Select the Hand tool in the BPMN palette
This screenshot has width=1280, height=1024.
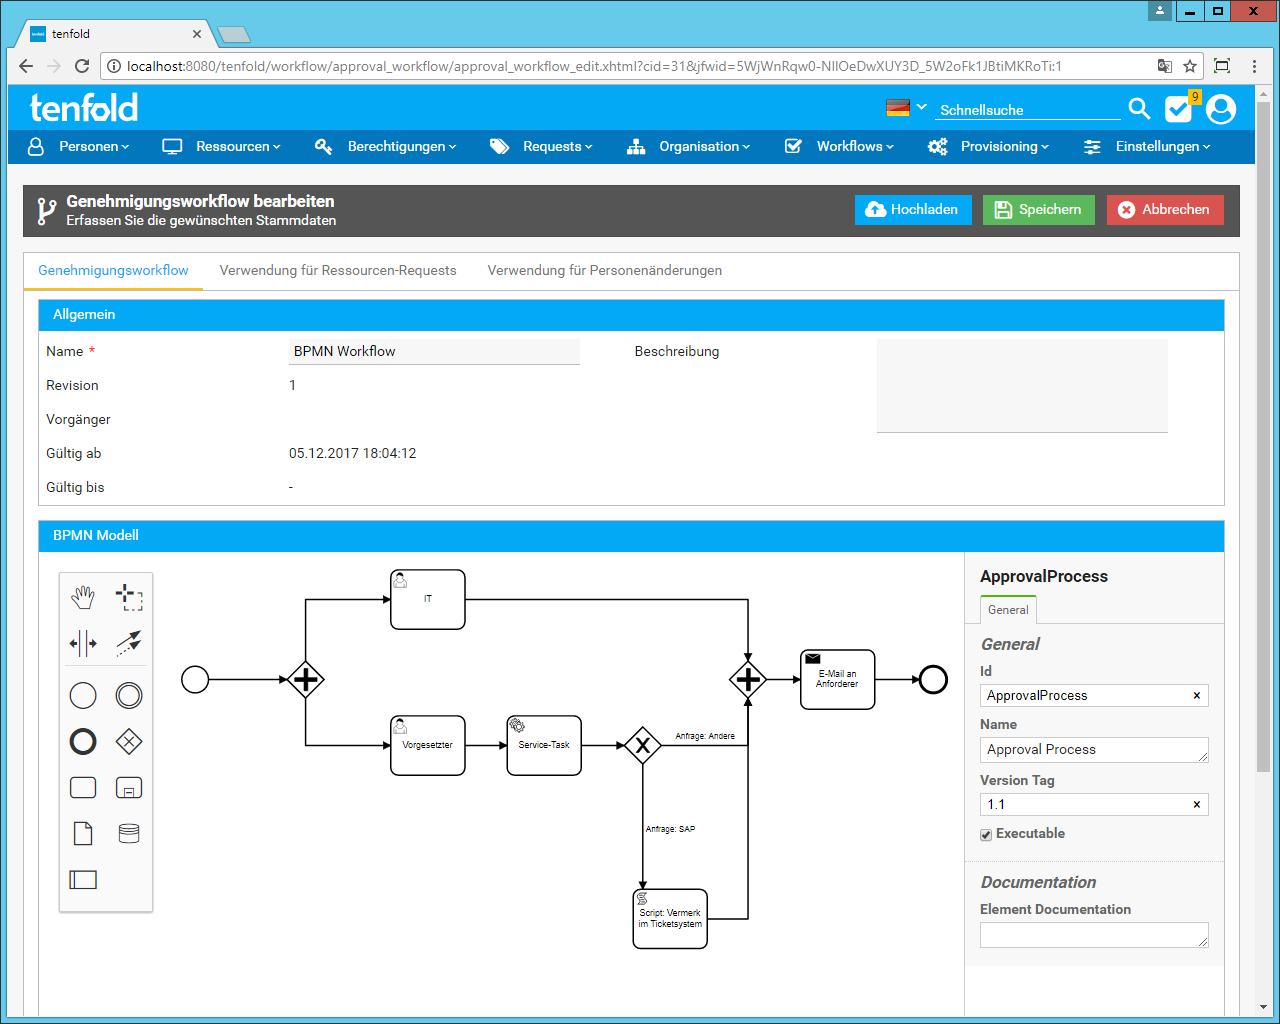pos(83,596)
